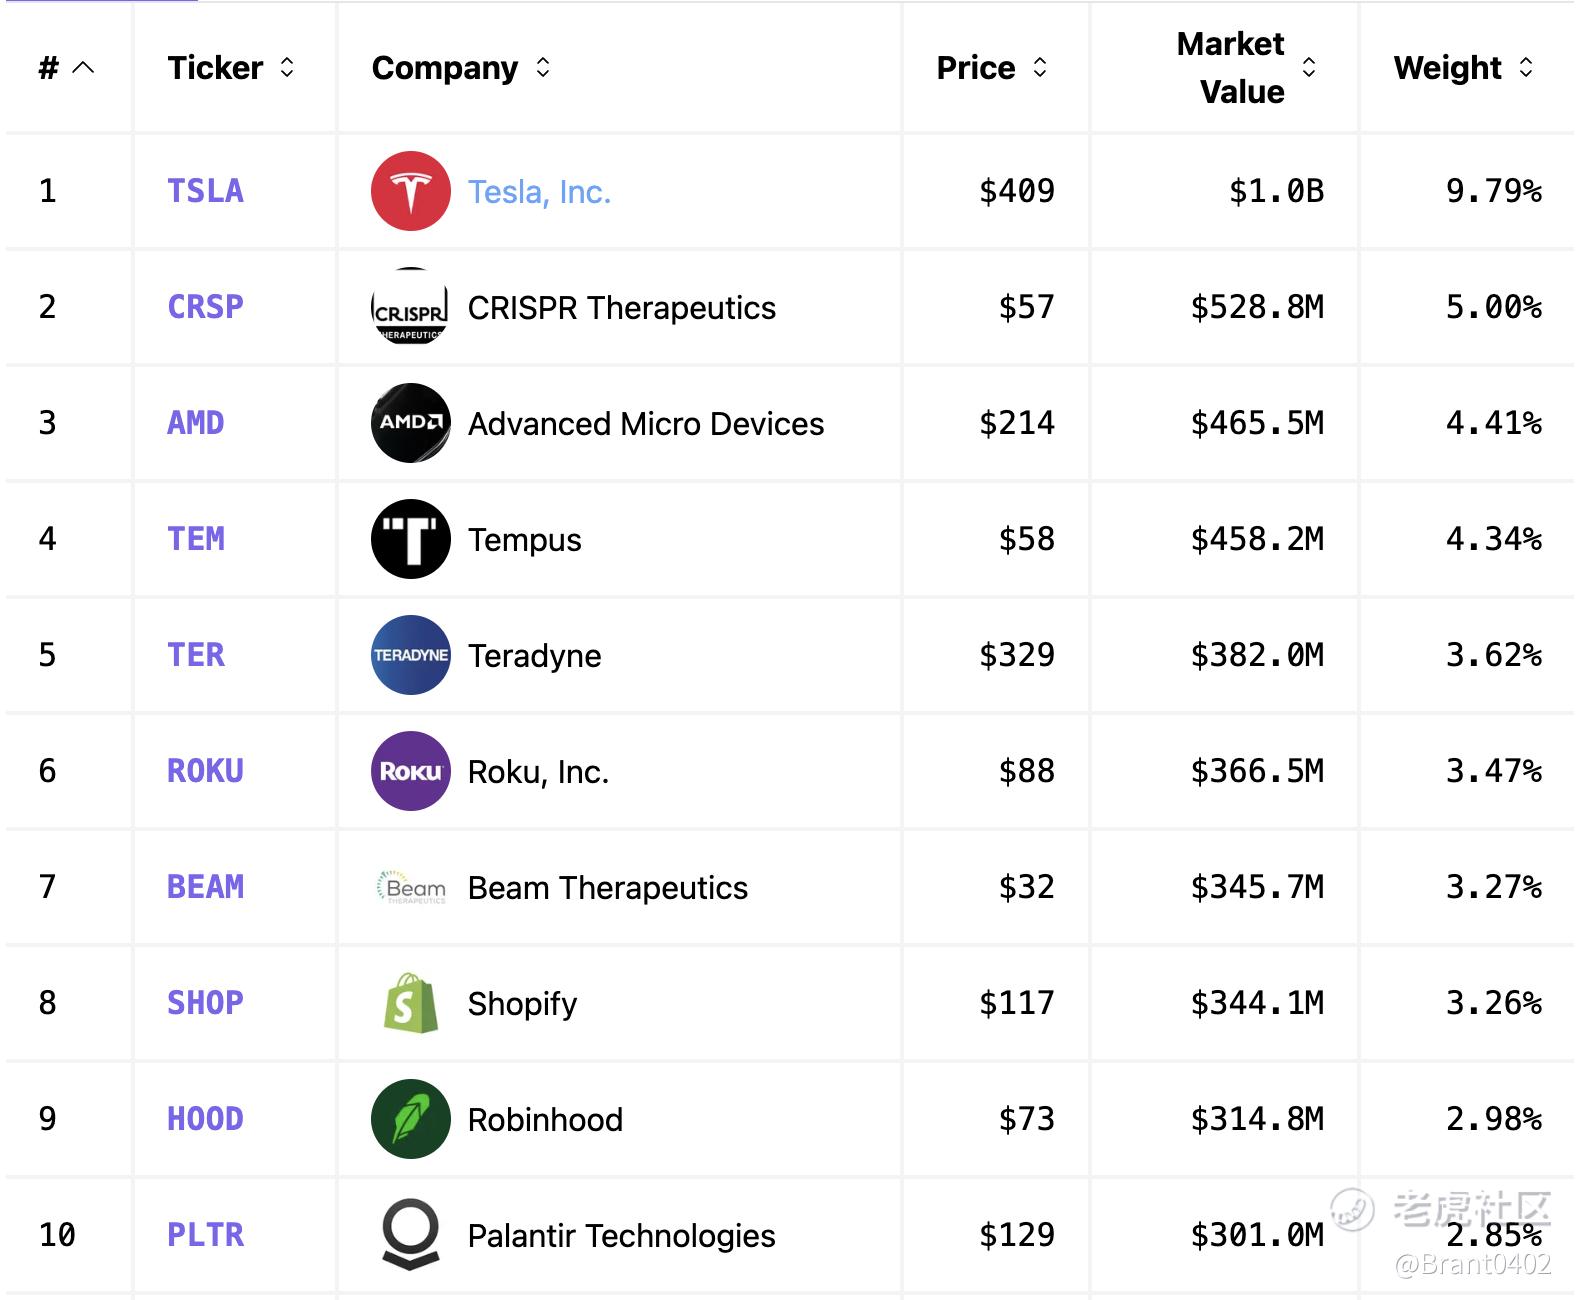Sort table by Weight column
This screenshot has width=1582, height=1300.
[1526, 67]
